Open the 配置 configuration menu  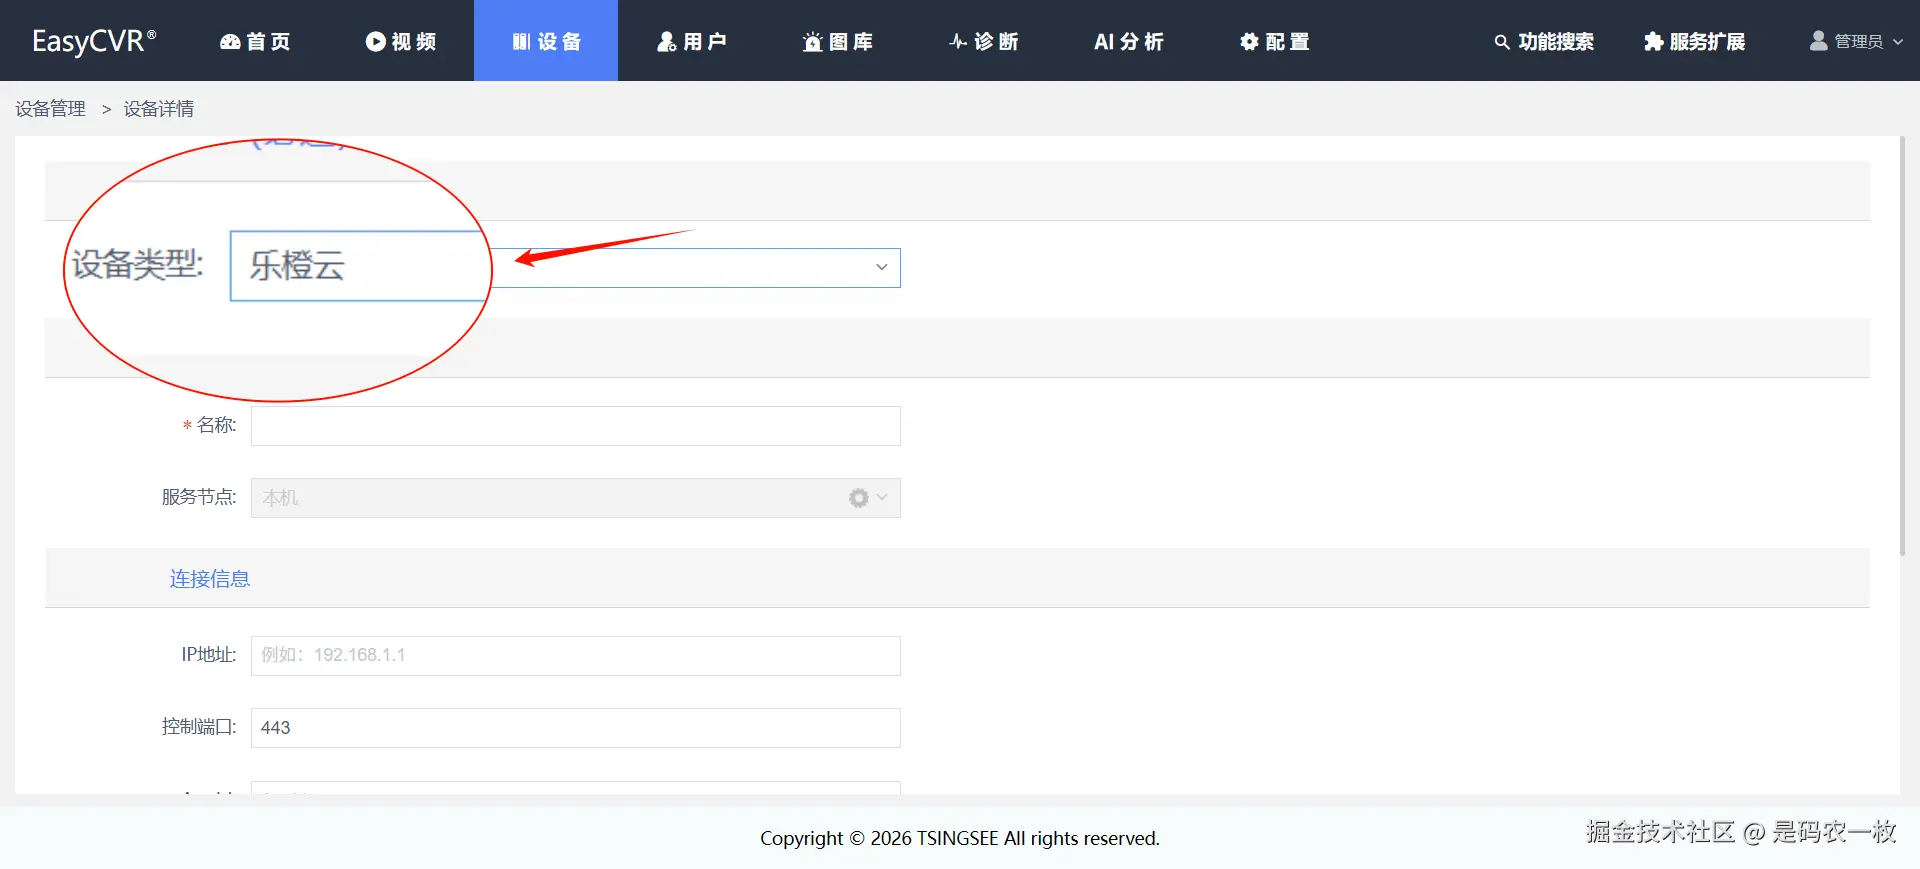click(x=1275, y=41)
